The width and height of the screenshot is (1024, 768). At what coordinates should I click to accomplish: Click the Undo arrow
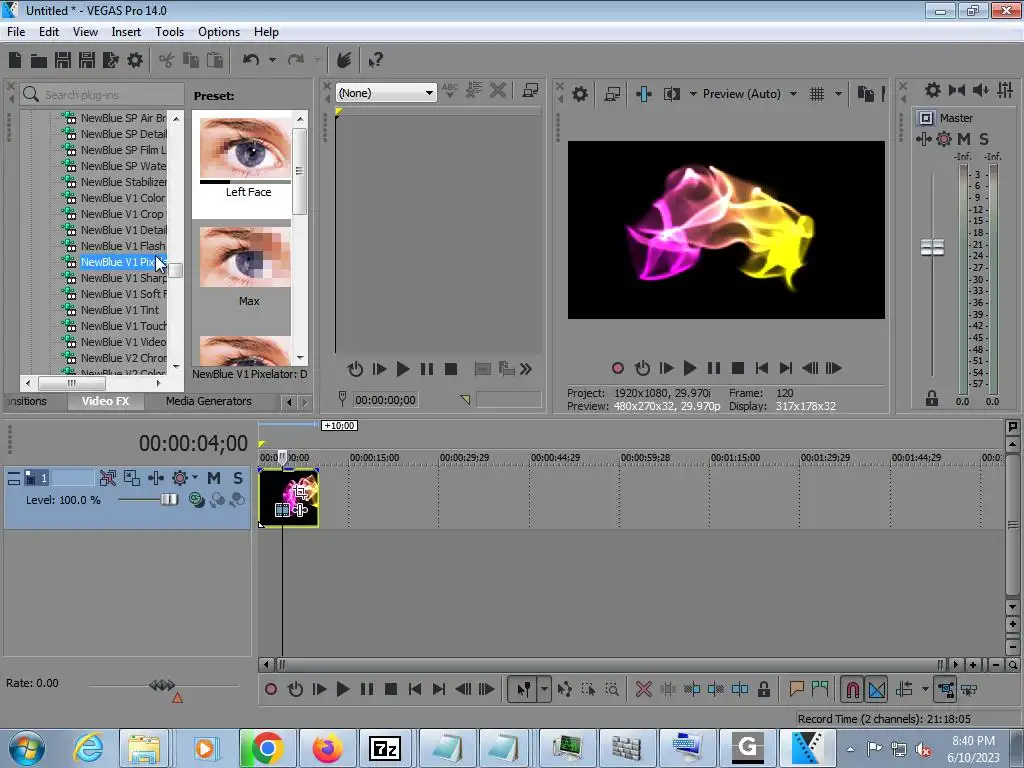pyautogui.click(x=251, y=60)
